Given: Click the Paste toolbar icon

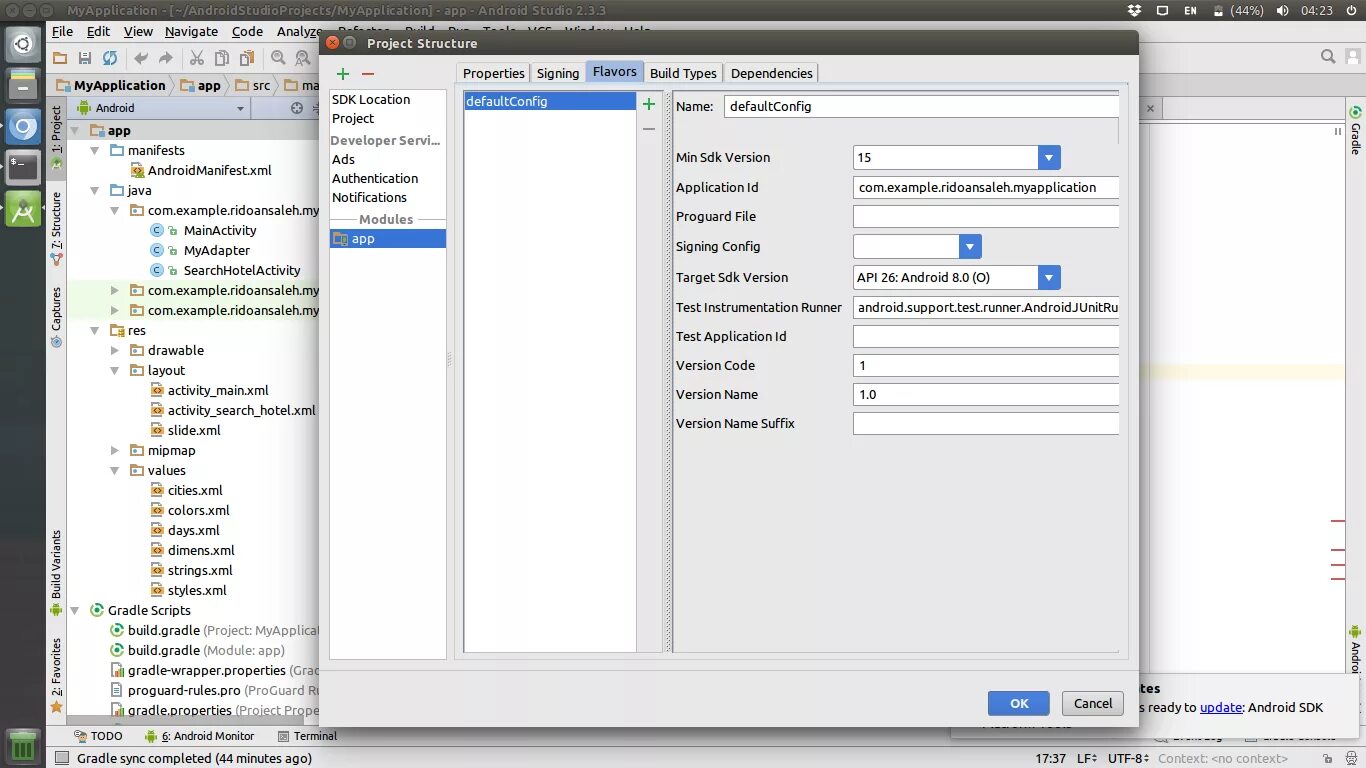Looking at the screenshot, I should pyautogui.click(x=246, y=59).
